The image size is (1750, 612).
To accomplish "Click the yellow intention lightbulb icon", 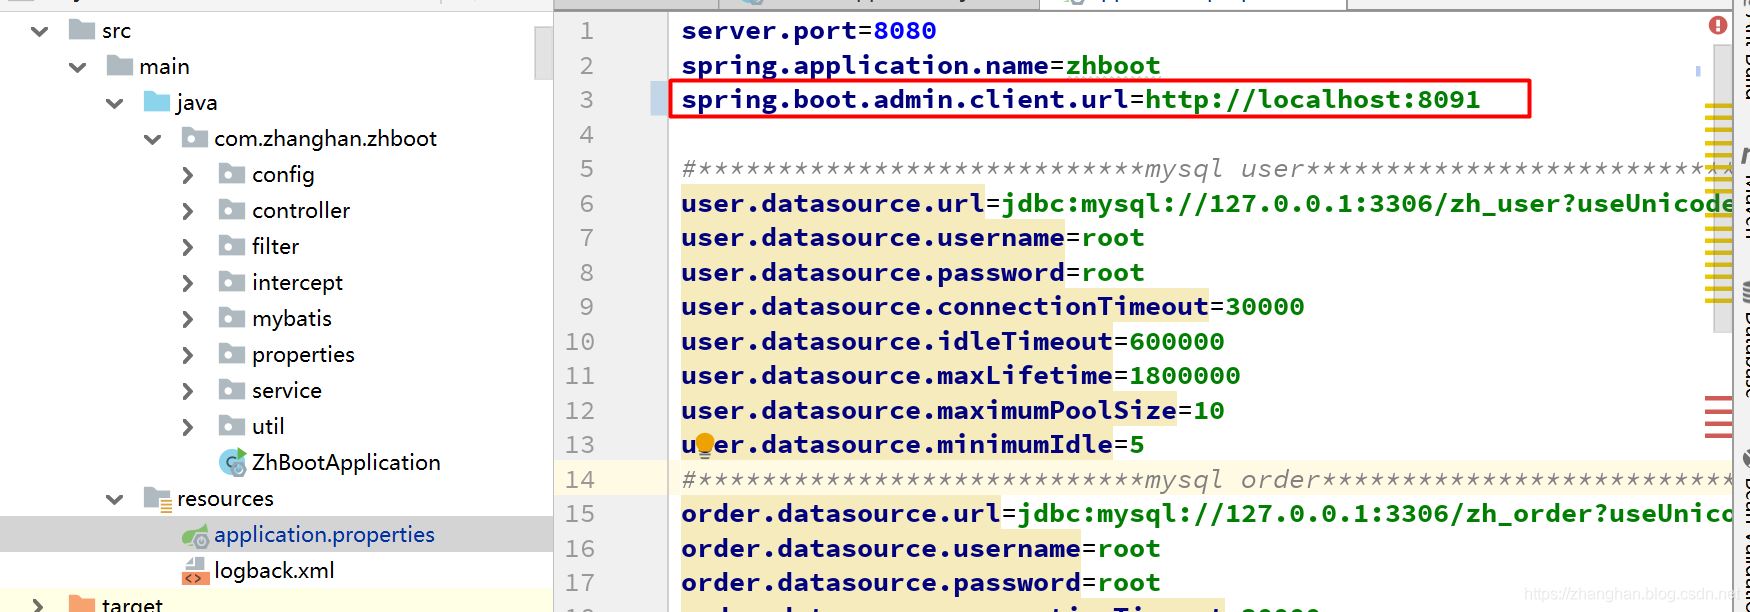I will [705, 443].
